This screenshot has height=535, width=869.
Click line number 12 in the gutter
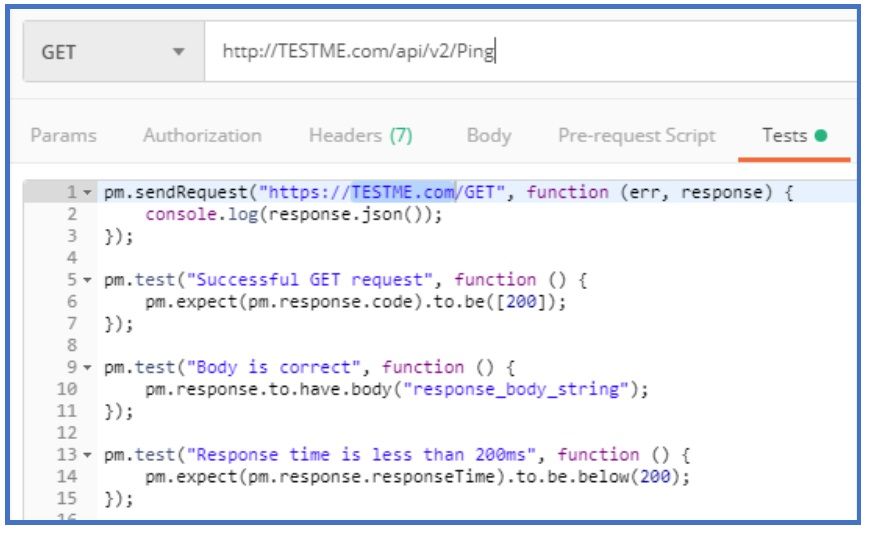click(x=69, y=433)
